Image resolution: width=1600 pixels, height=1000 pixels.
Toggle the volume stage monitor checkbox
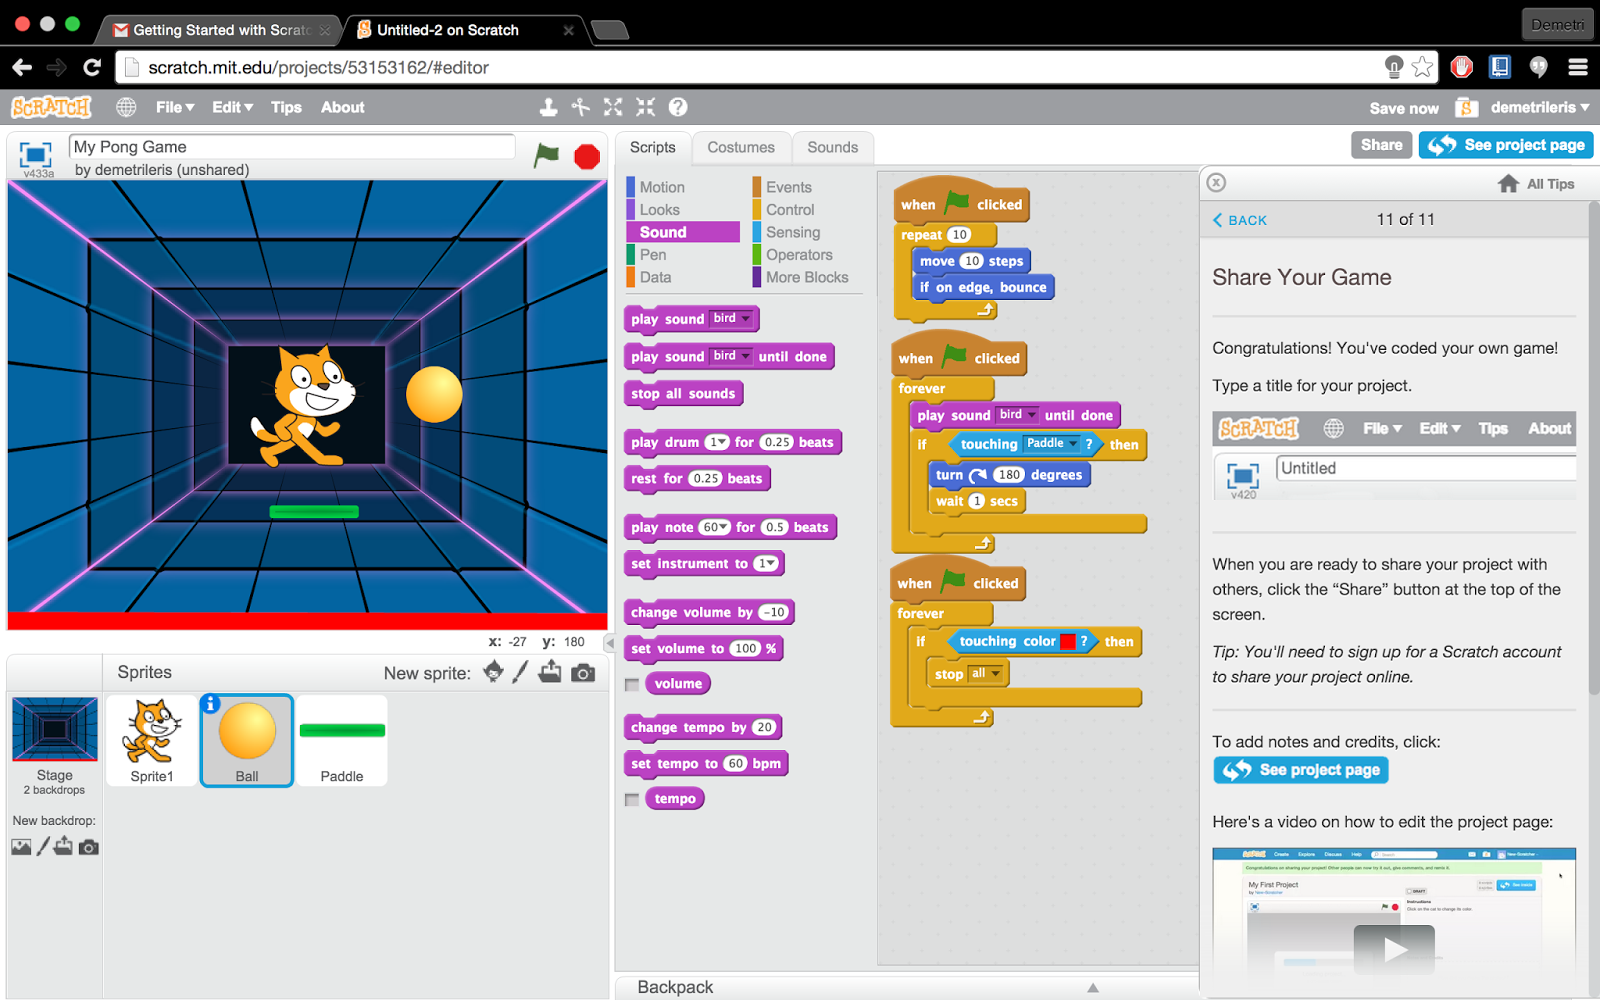point(632,685)
